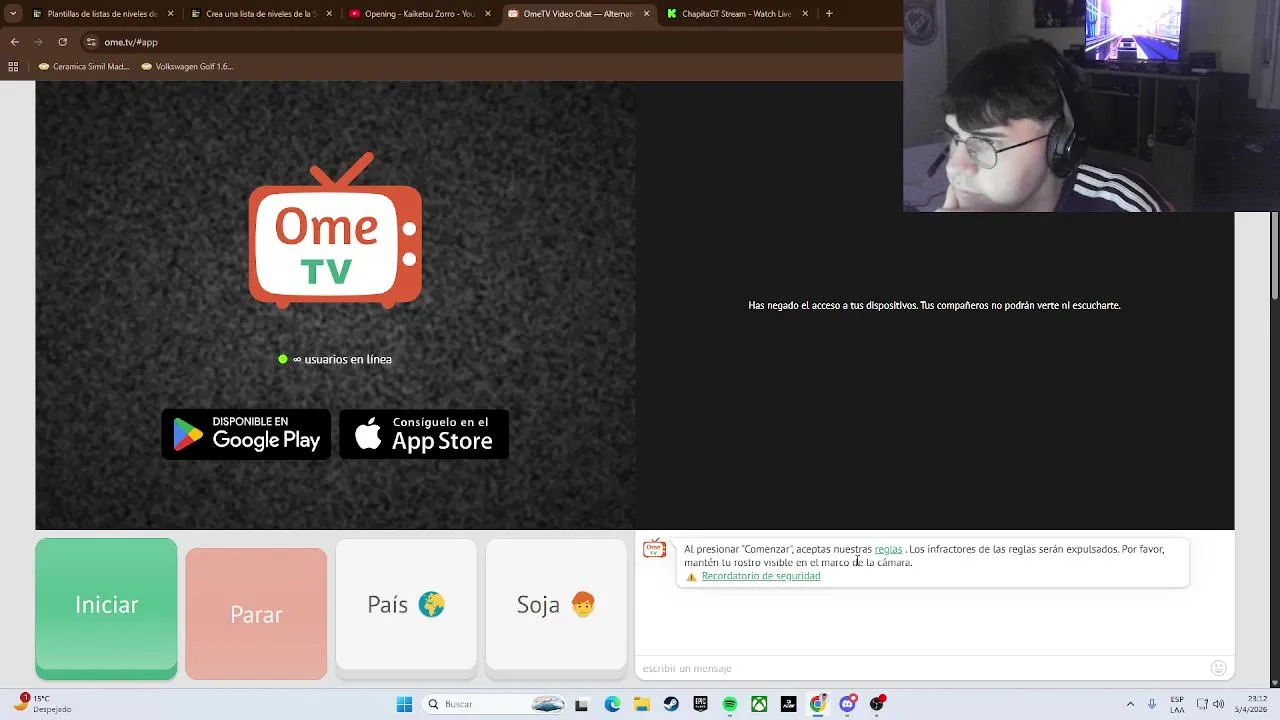Screen dimensions: 1280x720
Task: Open the Windows Start menu
Action: pyautogui.click(x=404, y=704)
